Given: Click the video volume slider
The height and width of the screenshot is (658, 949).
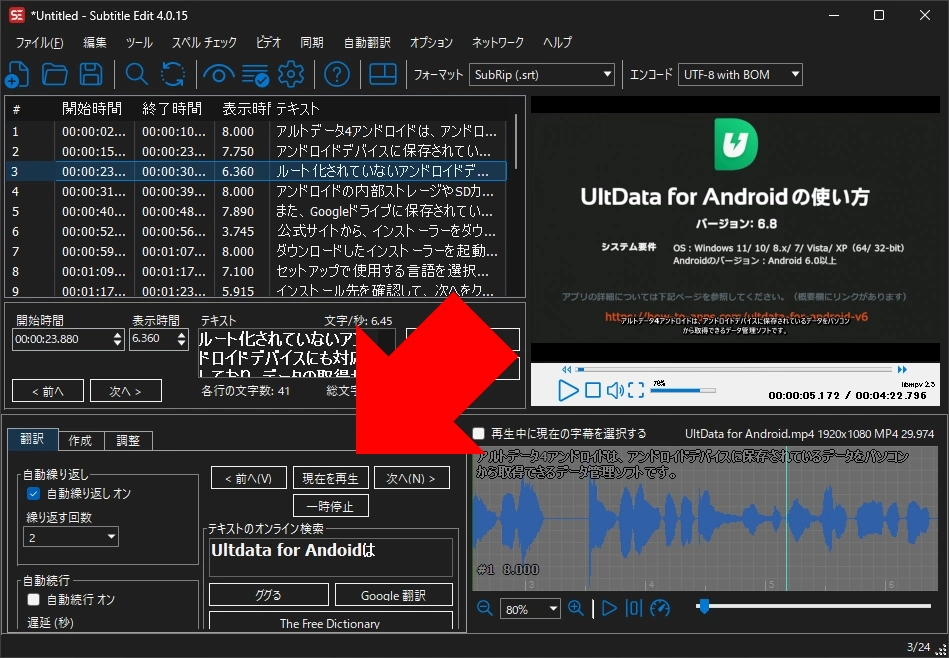Looking at the screenshot, I should pyautogui.click(x=683, y=390).
